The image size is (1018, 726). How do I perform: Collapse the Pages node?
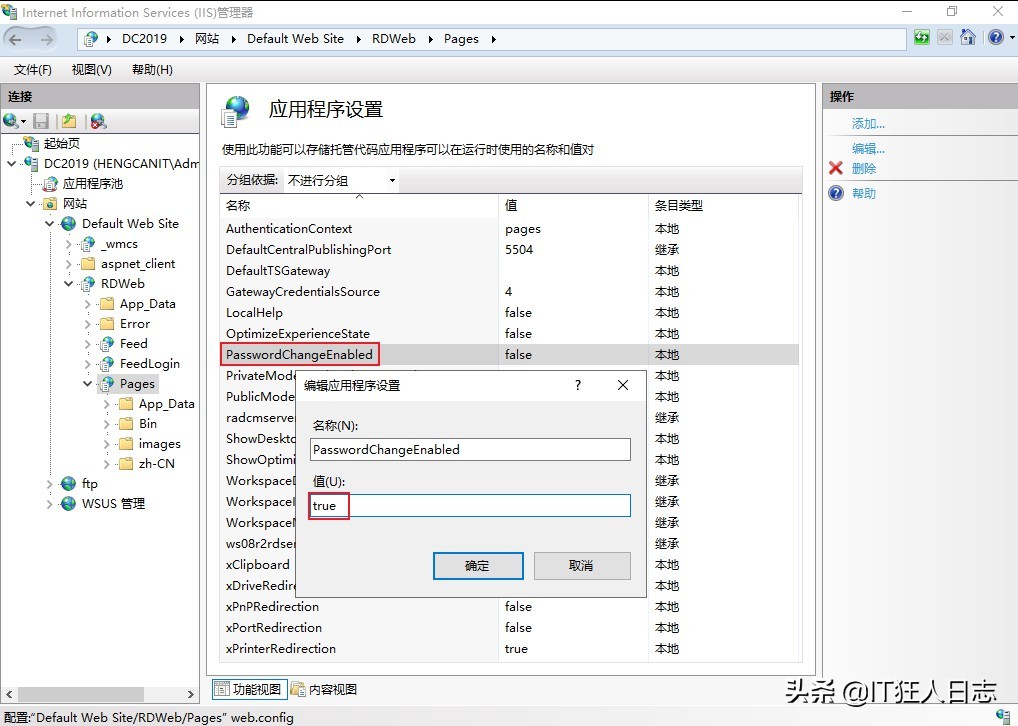pyautogui.click(x=88, y=384)
